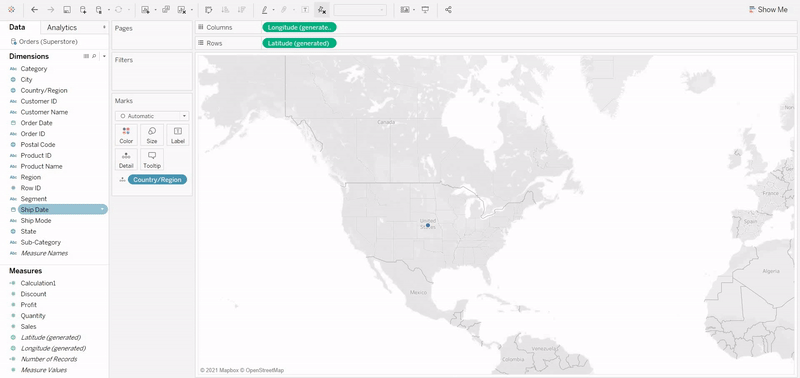Click the Undo back arrow
Image resolution: width=800 pixels, height=378 pixels.
coord(35,10)
